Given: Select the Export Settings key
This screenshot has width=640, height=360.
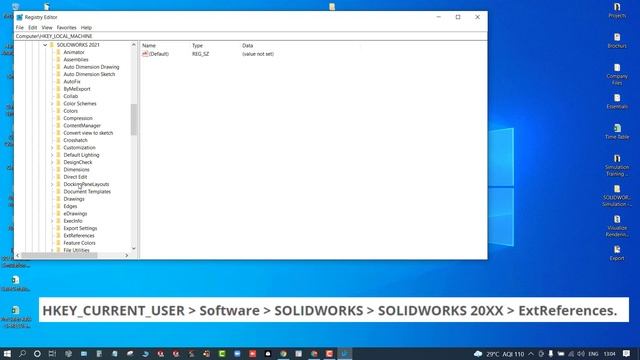Looking at the screenshot, I should (x=80, y=229).
